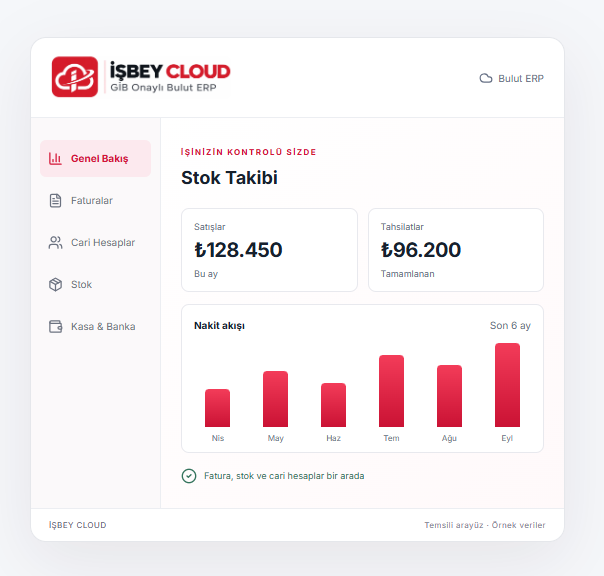The width and height of the screenshot is (604, 576).
Task: Click the İşbey Cloud red logo icon
Action: pyautogui.click(x=75, y=77)
